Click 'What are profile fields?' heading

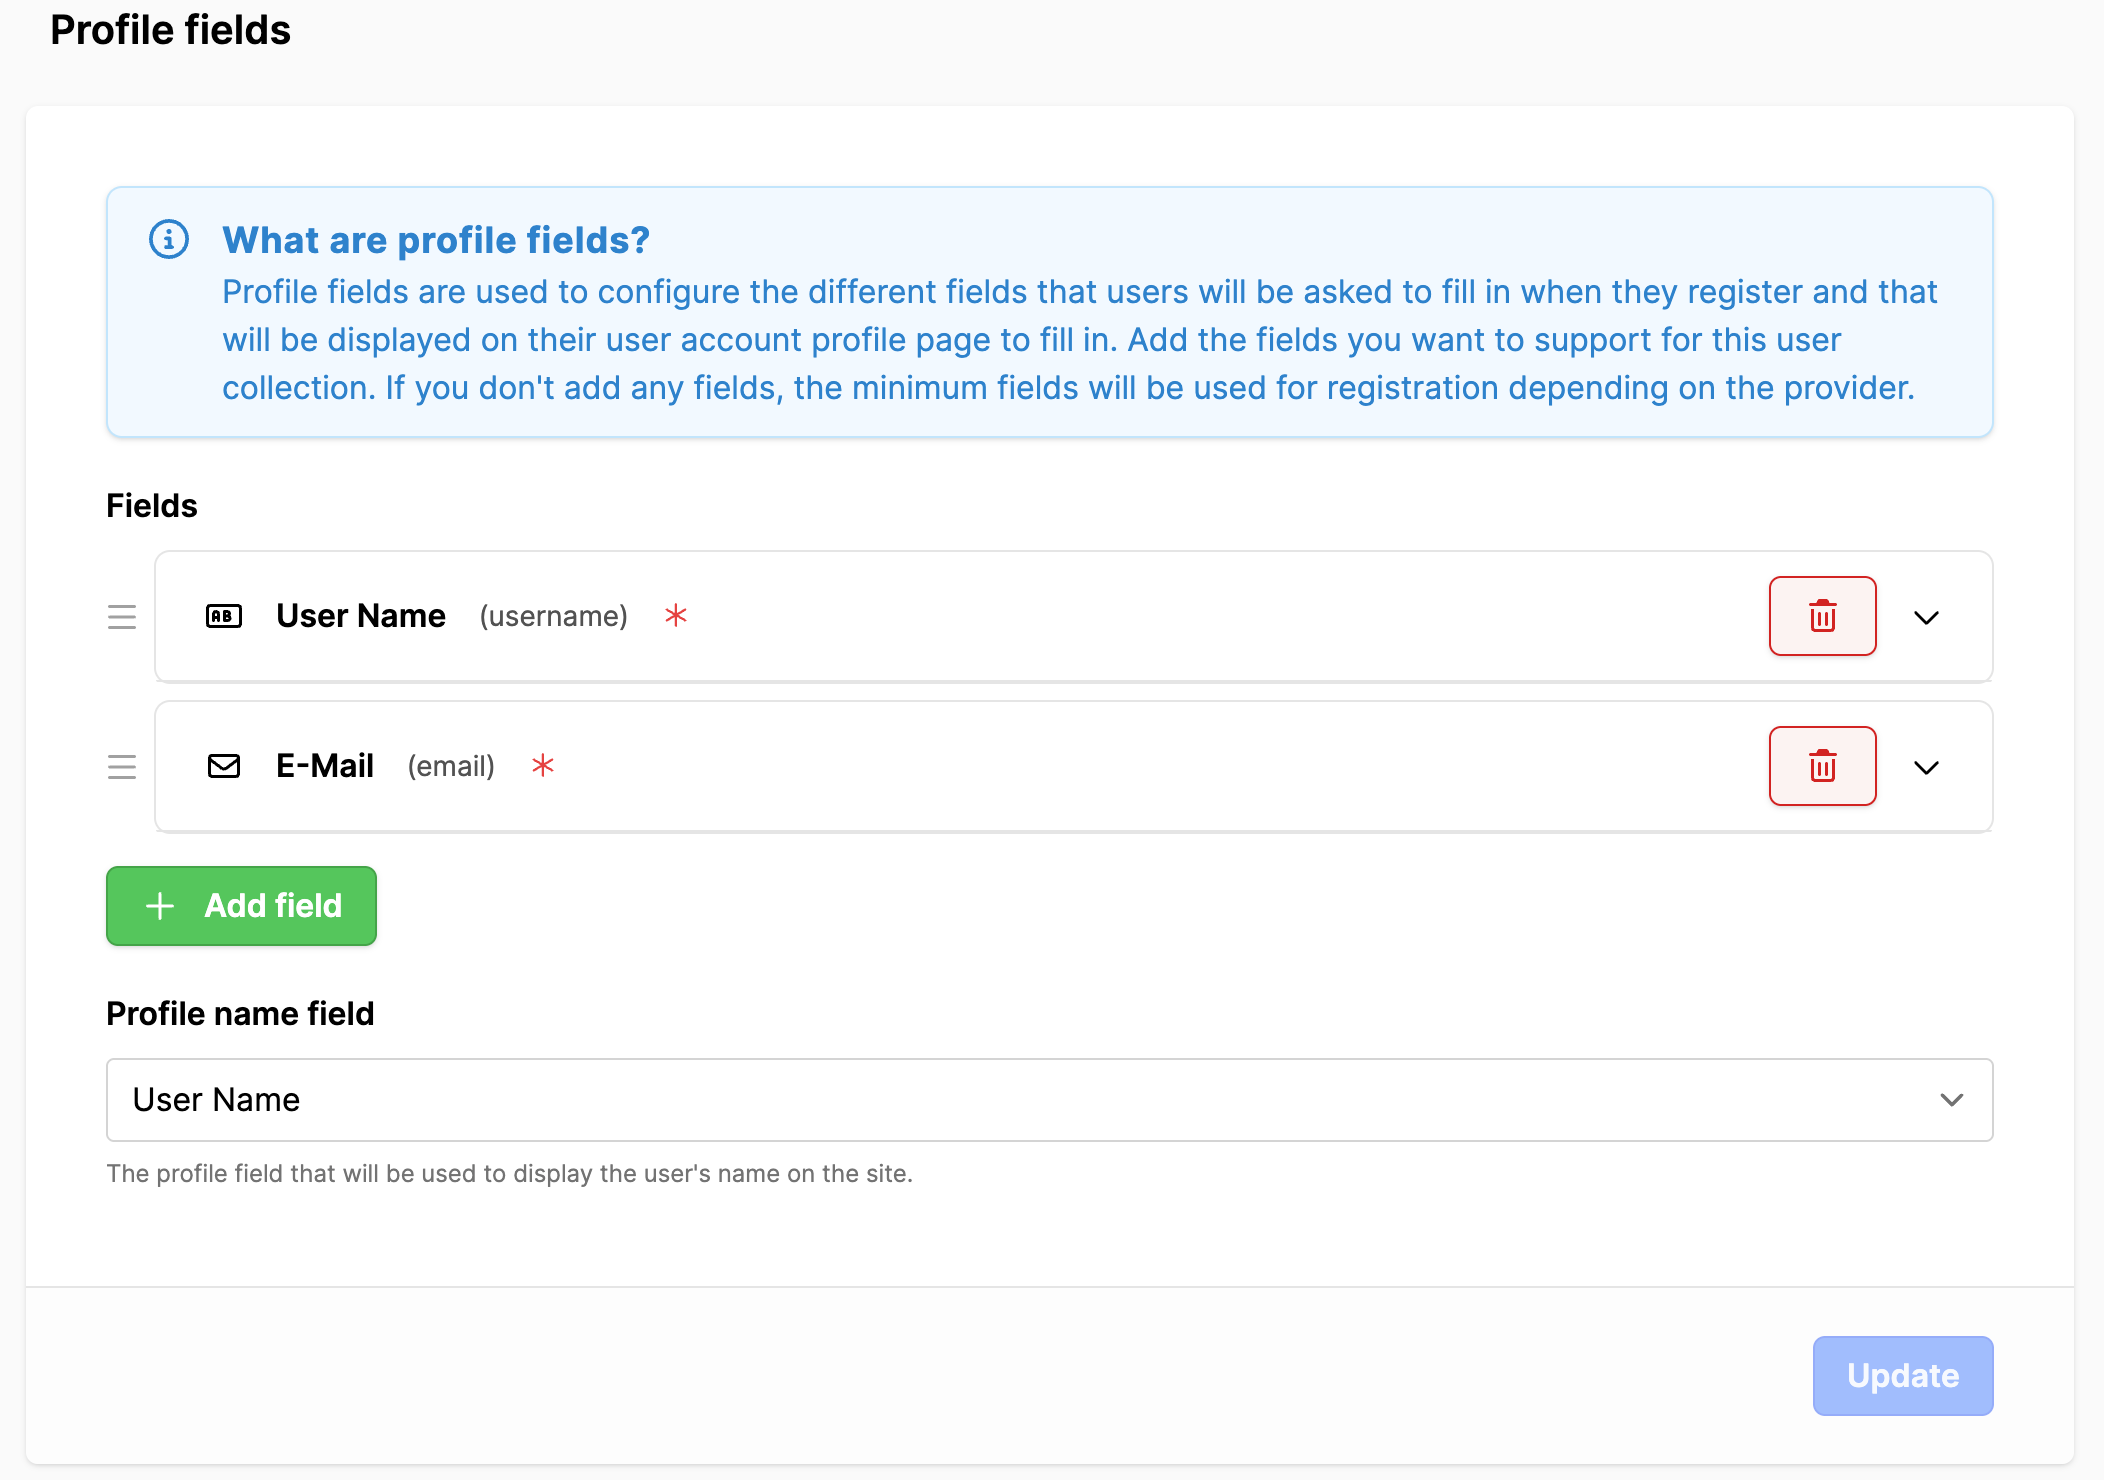click(x=436, y=240)
